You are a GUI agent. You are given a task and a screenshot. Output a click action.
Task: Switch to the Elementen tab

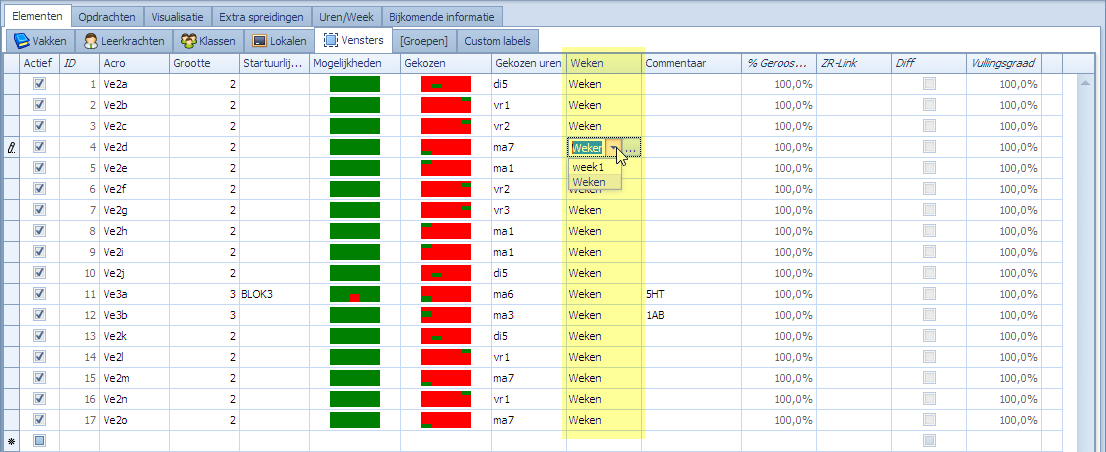tap(37, 16)
